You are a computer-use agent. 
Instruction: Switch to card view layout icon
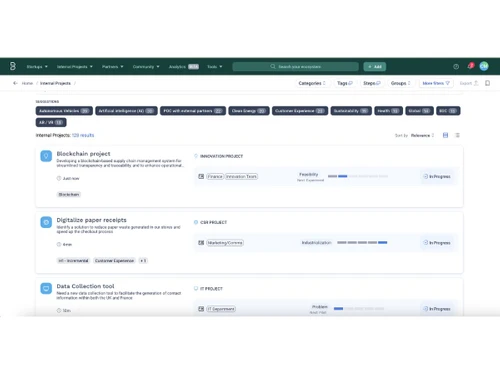[x=445, y=135]
